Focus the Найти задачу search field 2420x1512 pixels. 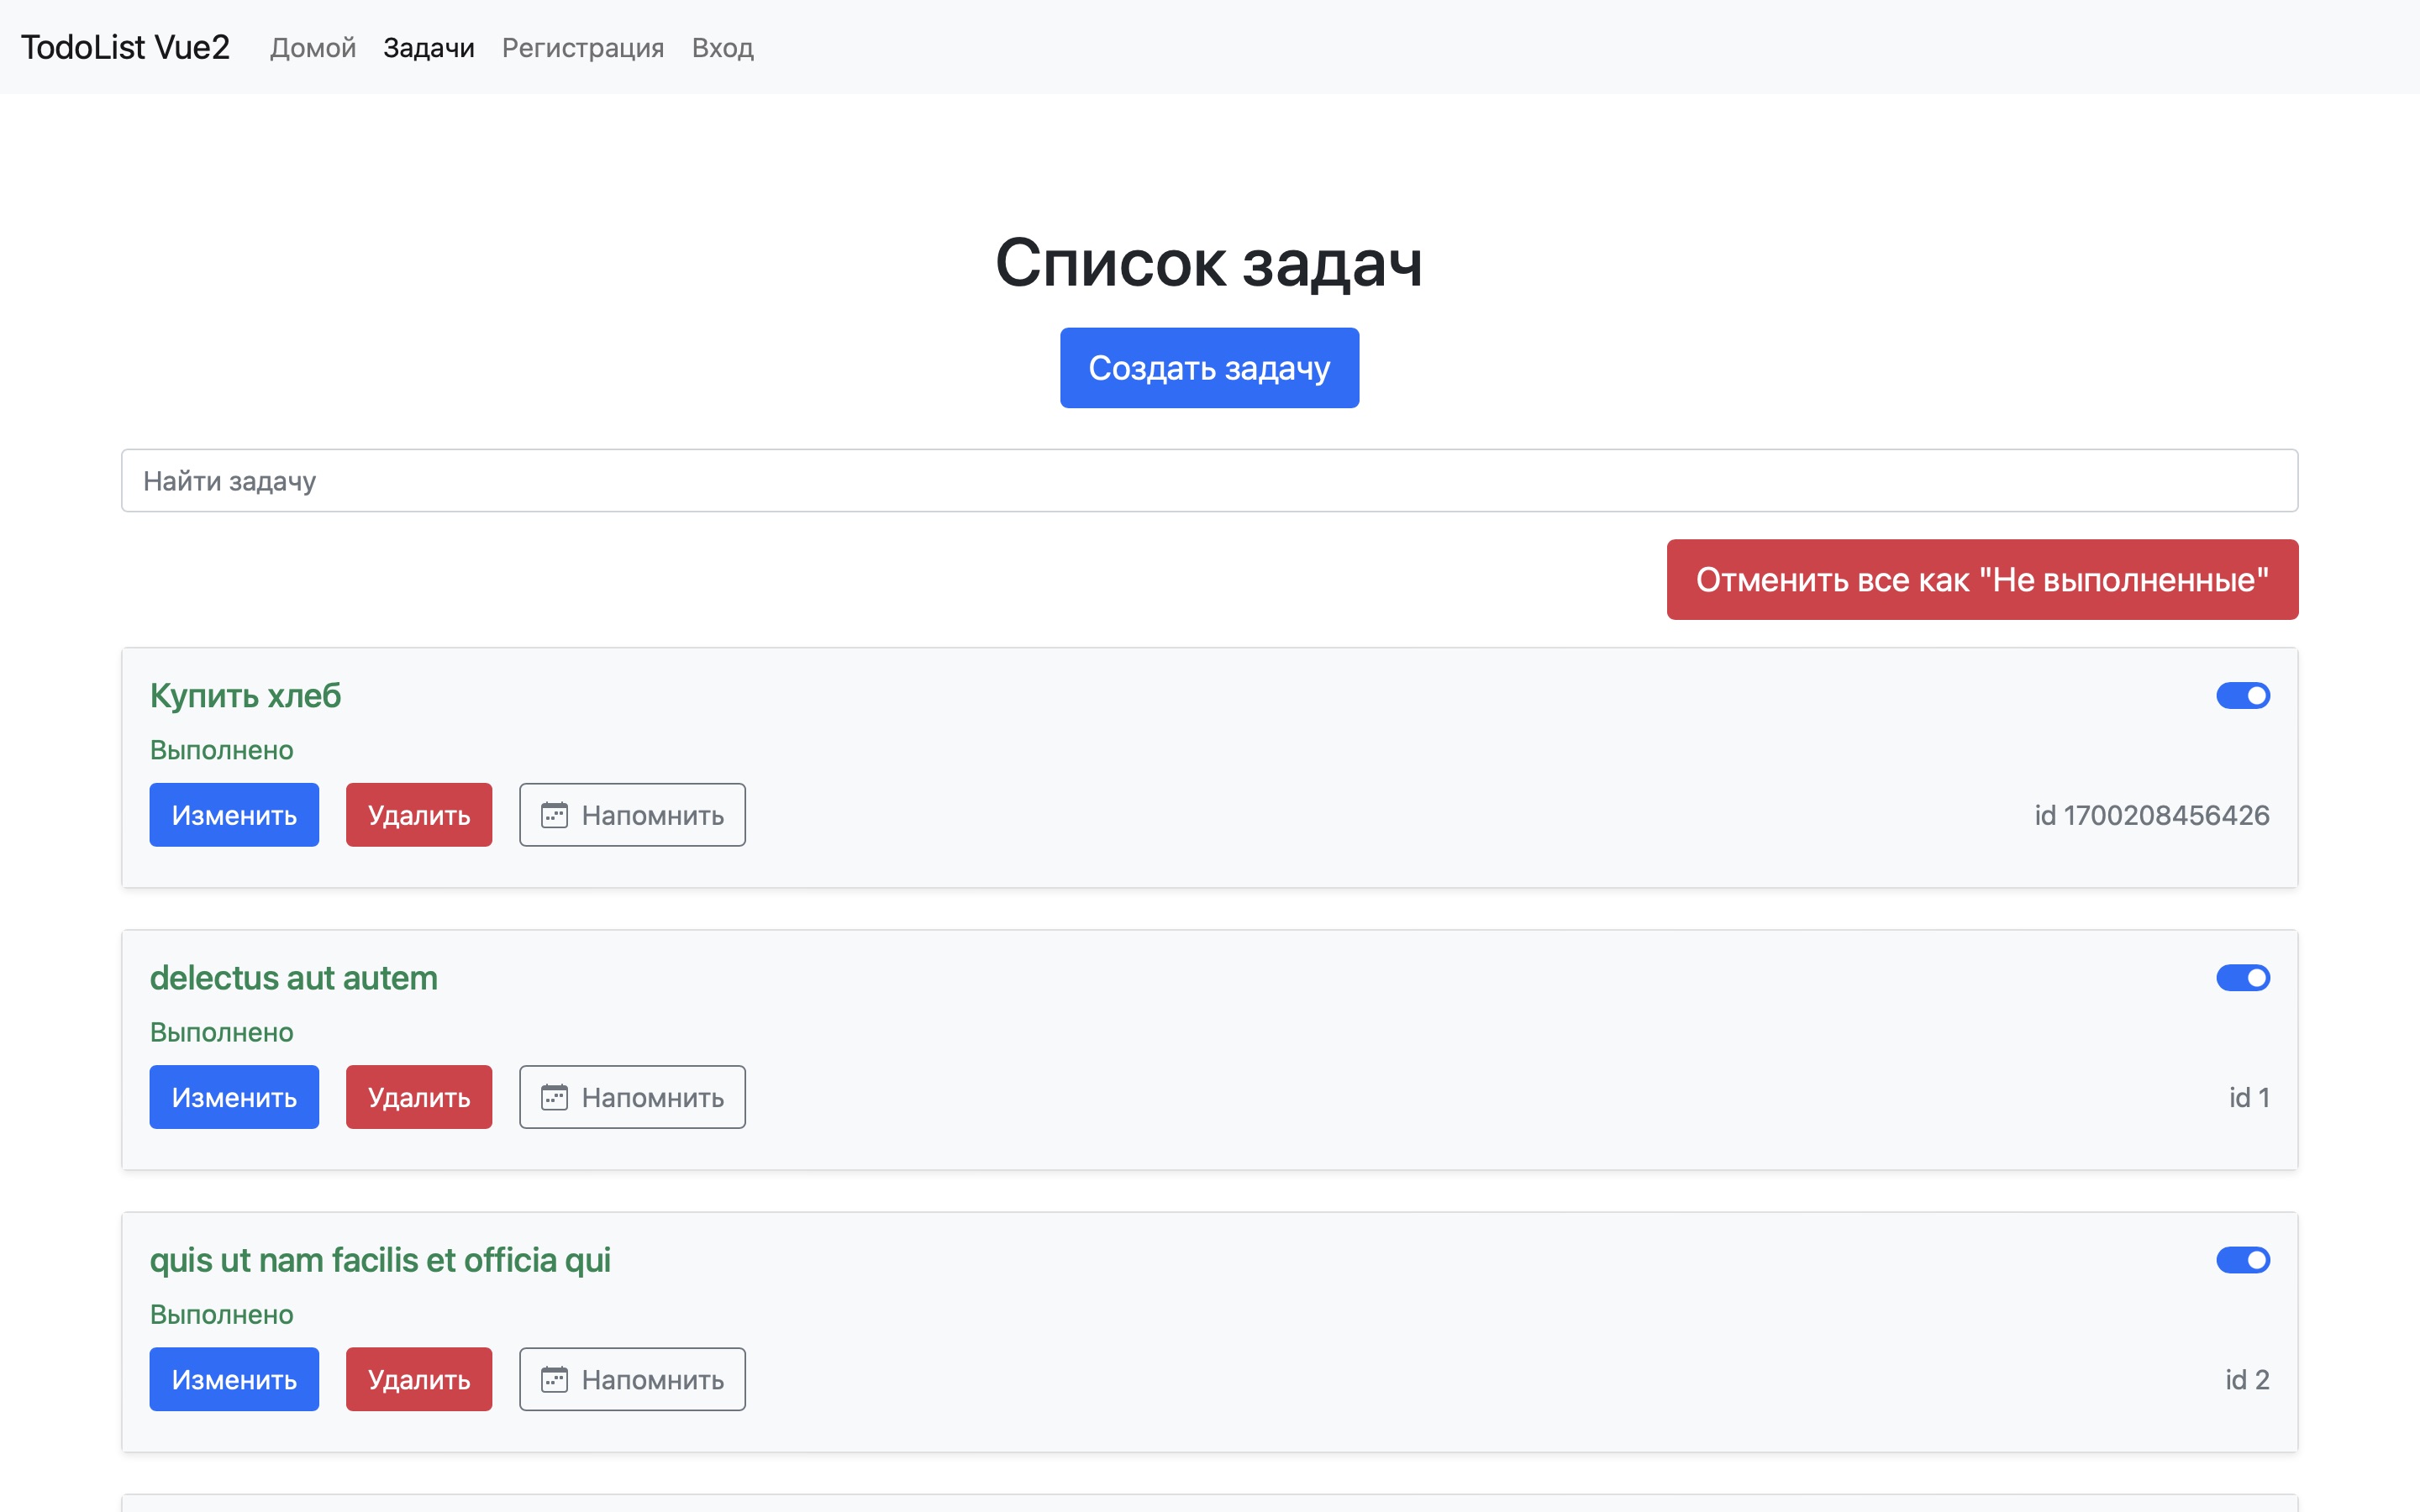pyautogui.click(x=1209, y=481)
